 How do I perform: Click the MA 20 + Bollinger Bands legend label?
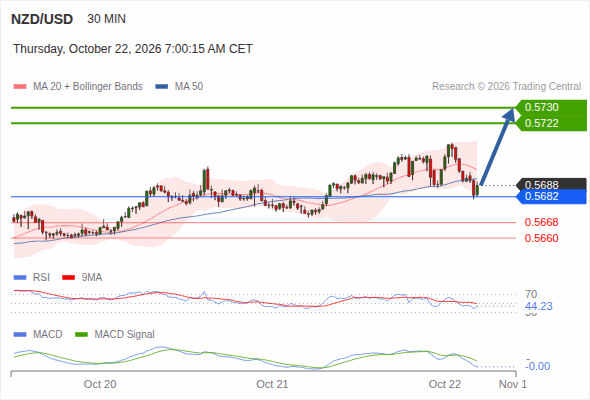pyautogui.click(x=88, y=87)
